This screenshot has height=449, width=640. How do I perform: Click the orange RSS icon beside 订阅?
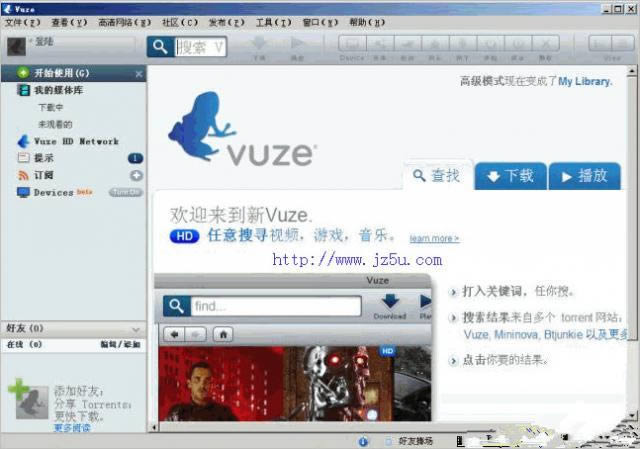[23, 175]
